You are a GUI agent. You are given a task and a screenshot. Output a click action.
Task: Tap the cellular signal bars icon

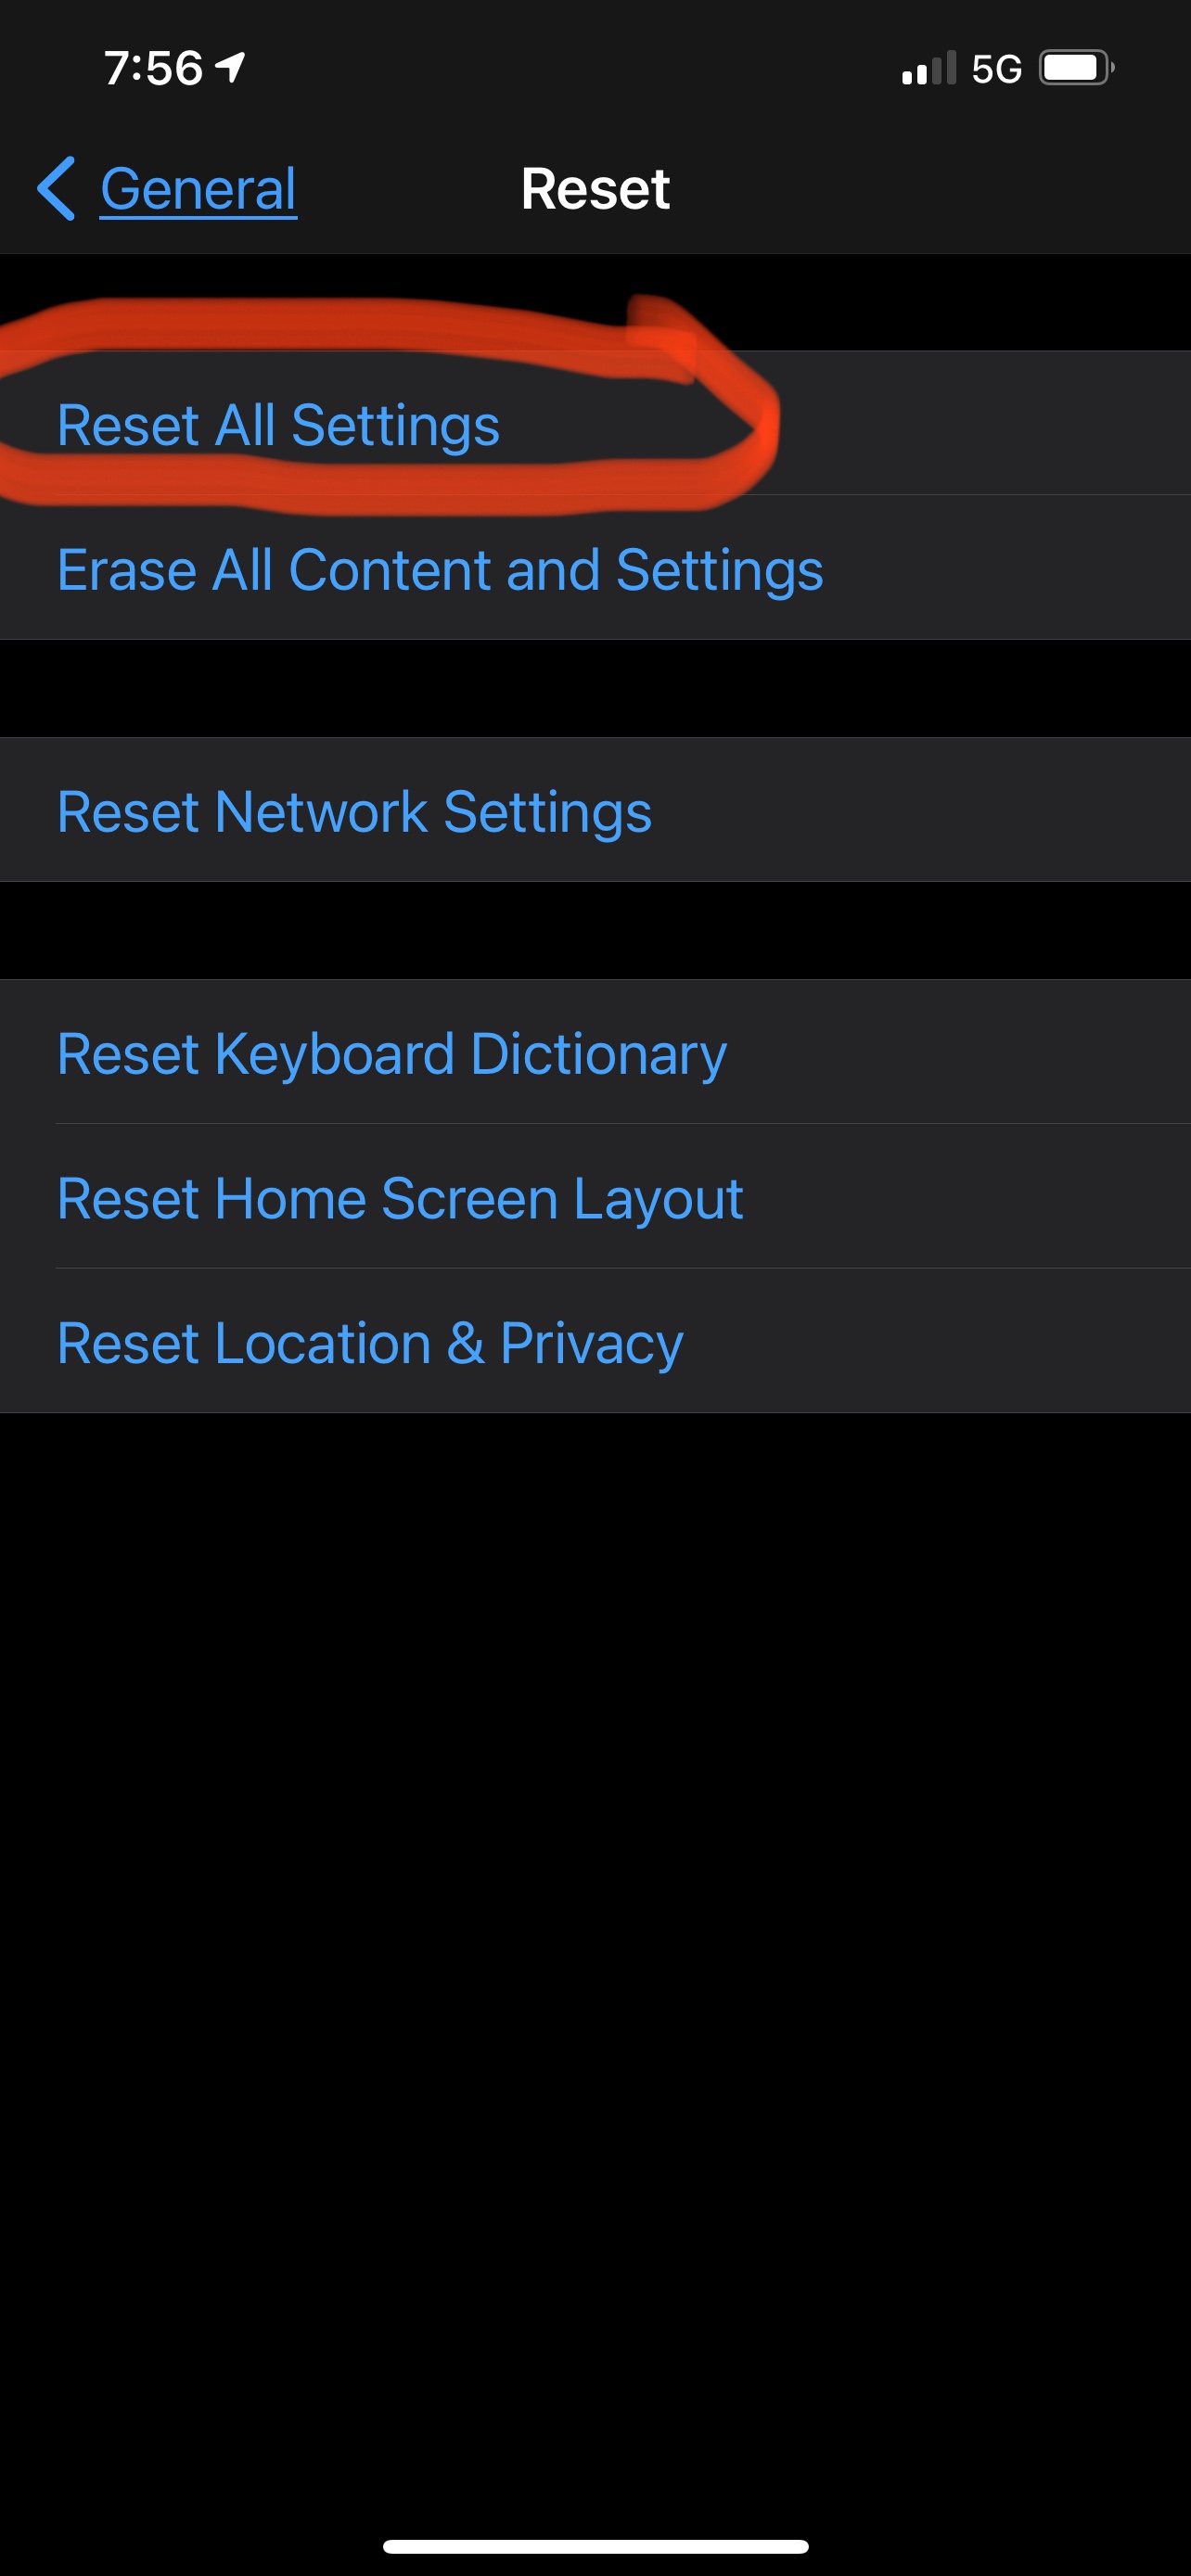[929, 68]
